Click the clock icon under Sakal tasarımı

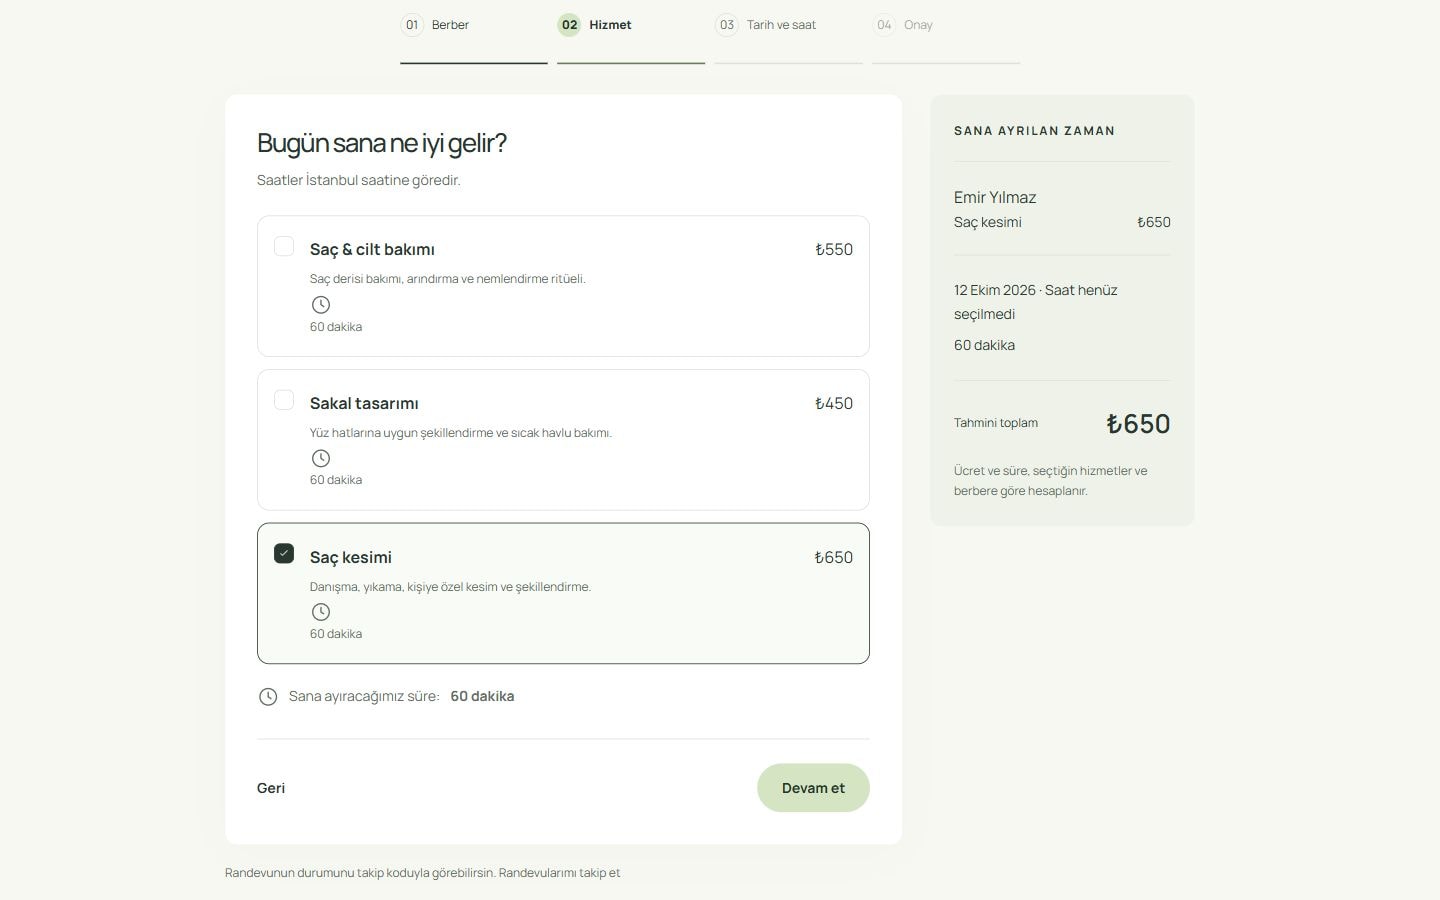point(320,458)
